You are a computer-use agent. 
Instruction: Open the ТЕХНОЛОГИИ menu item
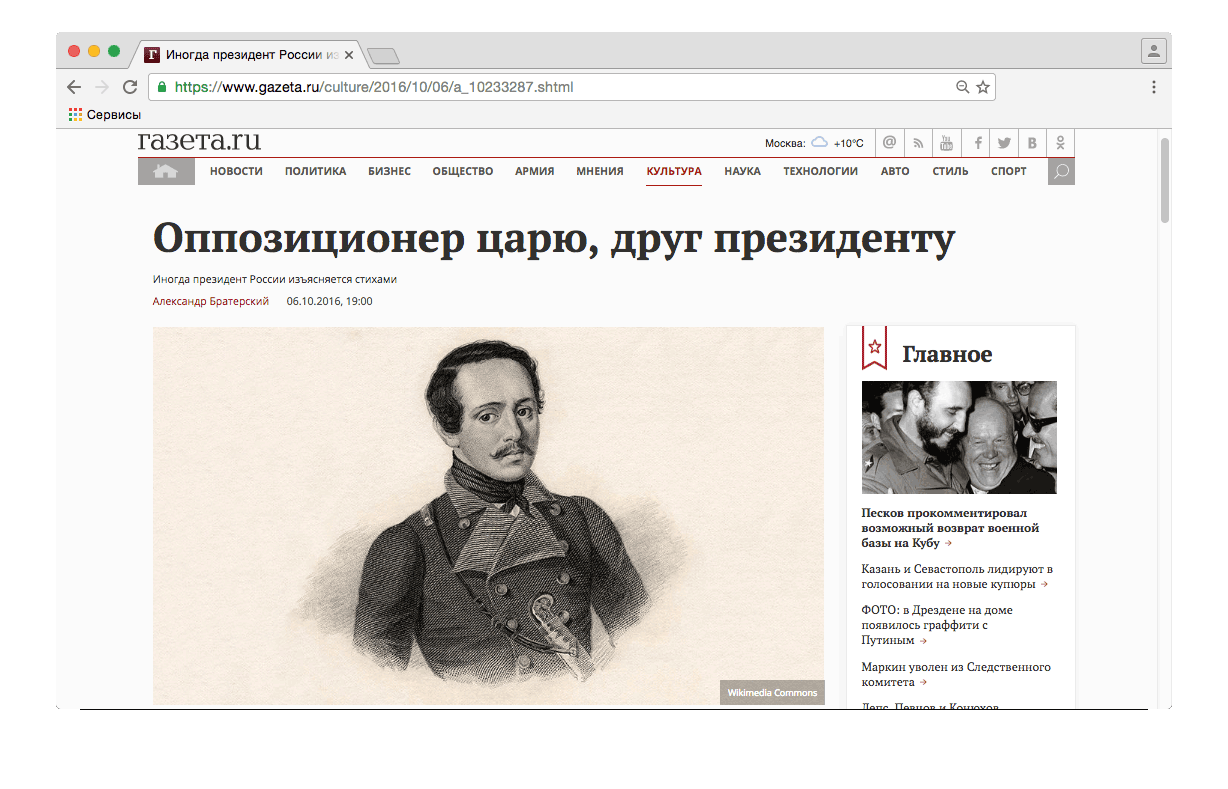(x=820, y=171)
